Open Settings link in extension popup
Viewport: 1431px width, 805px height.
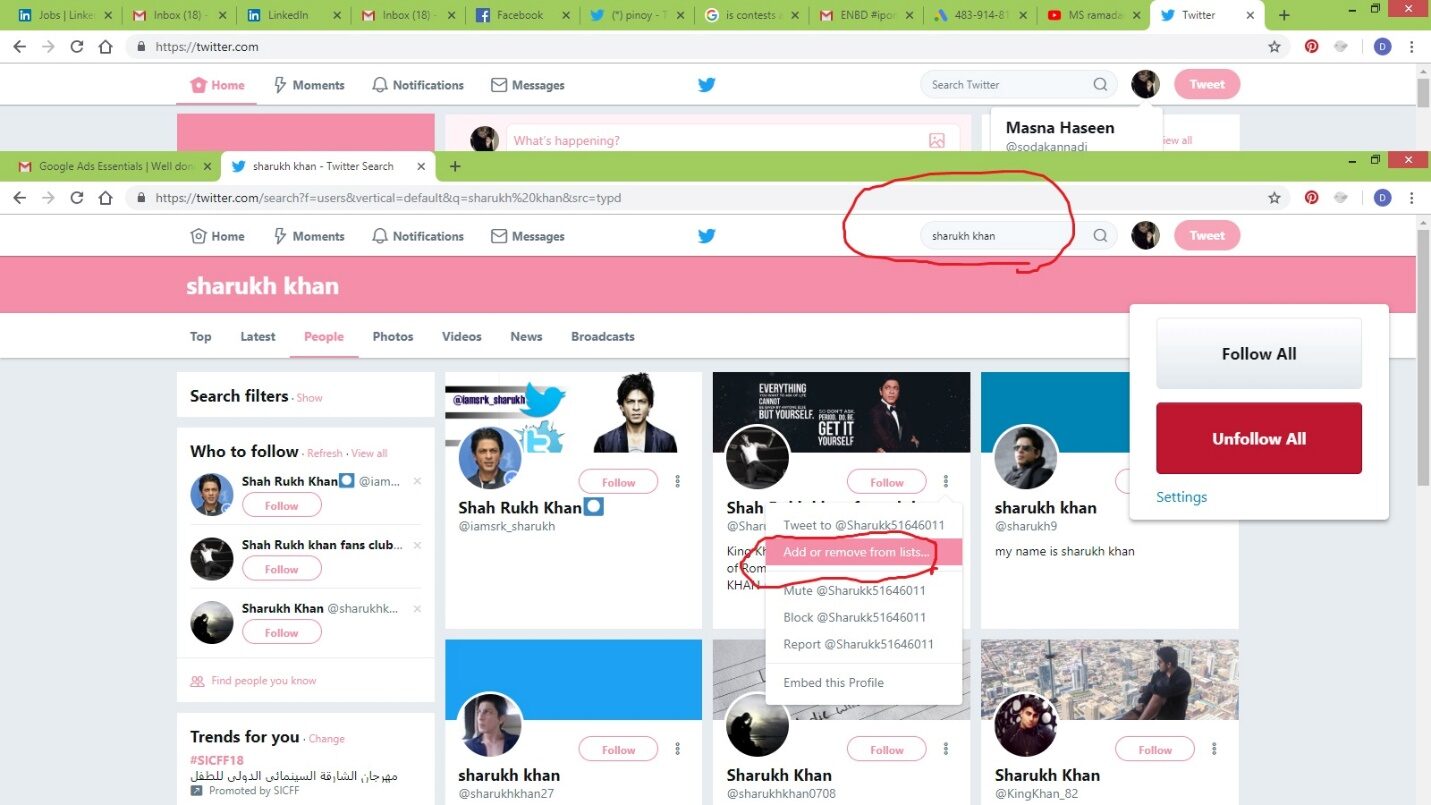[x=1181, y=497]
